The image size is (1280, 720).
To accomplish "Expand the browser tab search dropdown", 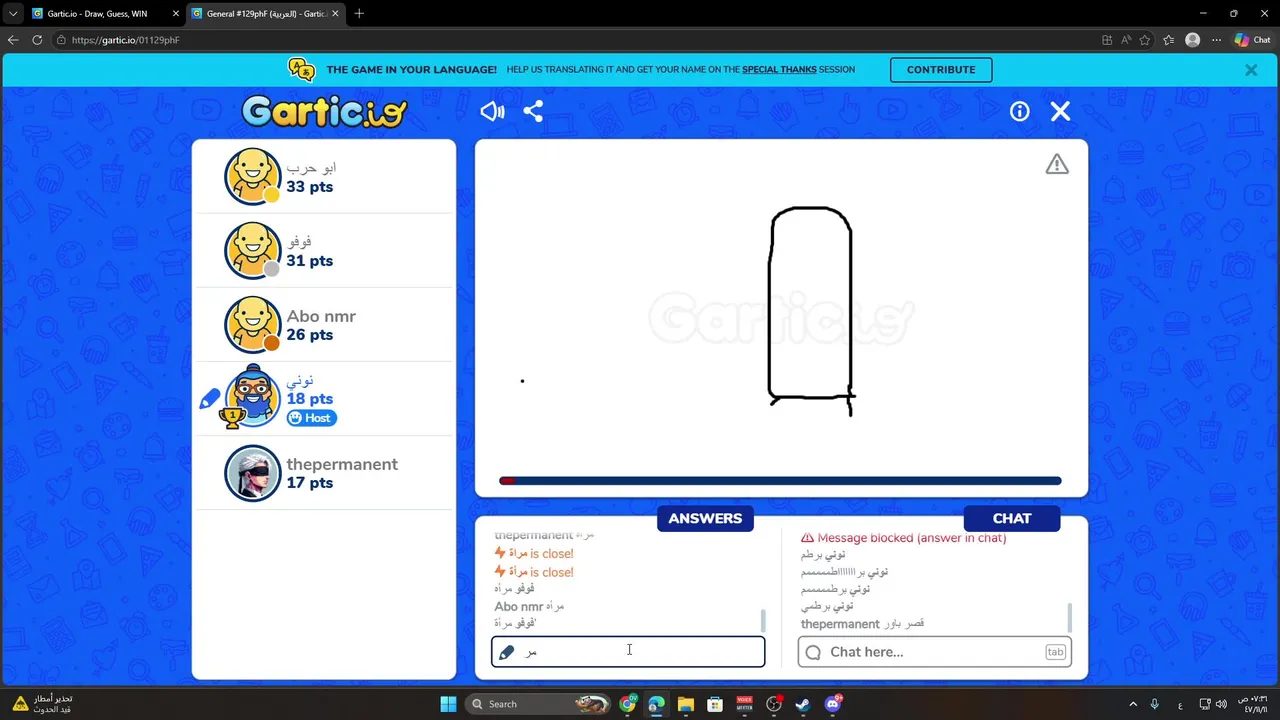I will [x=13, y=14].
